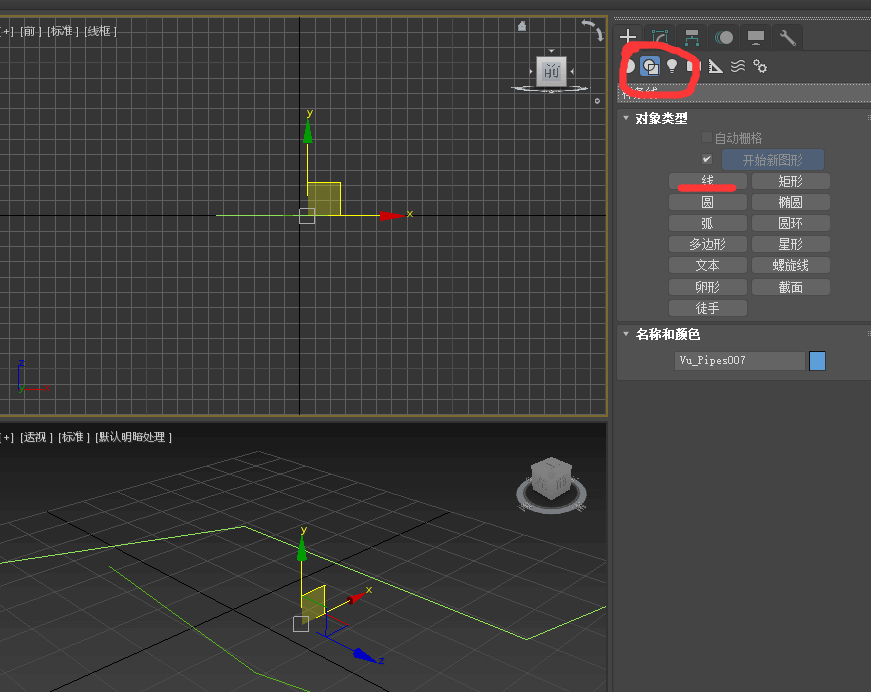871x692 pixels.
Task: Select the Lights lightbulb category
Action: (672, 66)
